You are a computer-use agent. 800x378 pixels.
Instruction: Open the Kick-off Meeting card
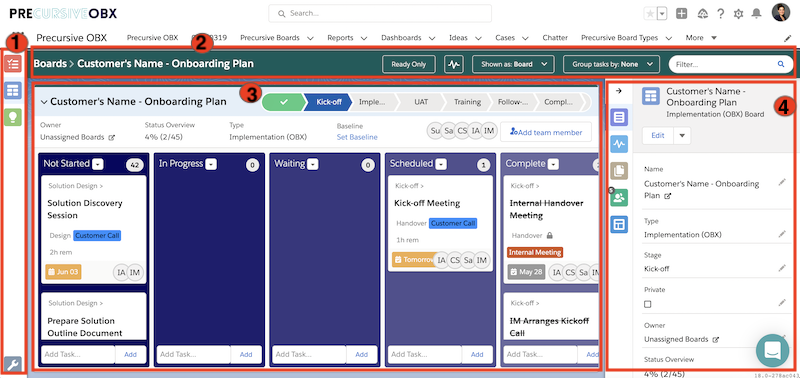(440, 223)
